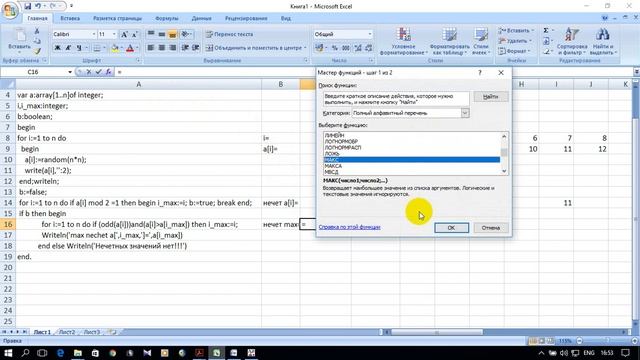Open Format as Table (Форматировать как таблицу)
This screenshot has height=360, width=640.
point(449,41)
